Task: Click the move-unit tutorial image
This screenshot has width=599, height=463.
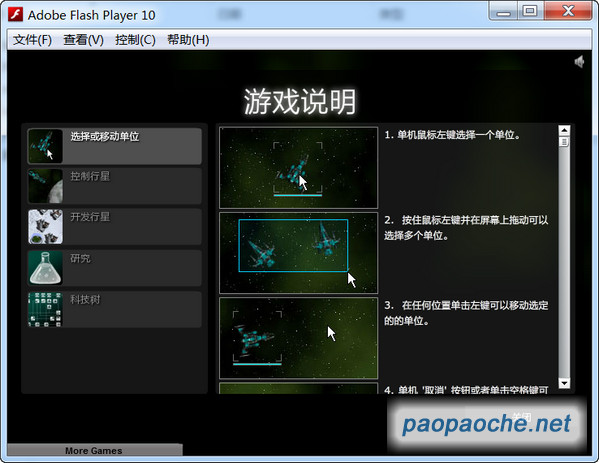Action: pos(298,338)
